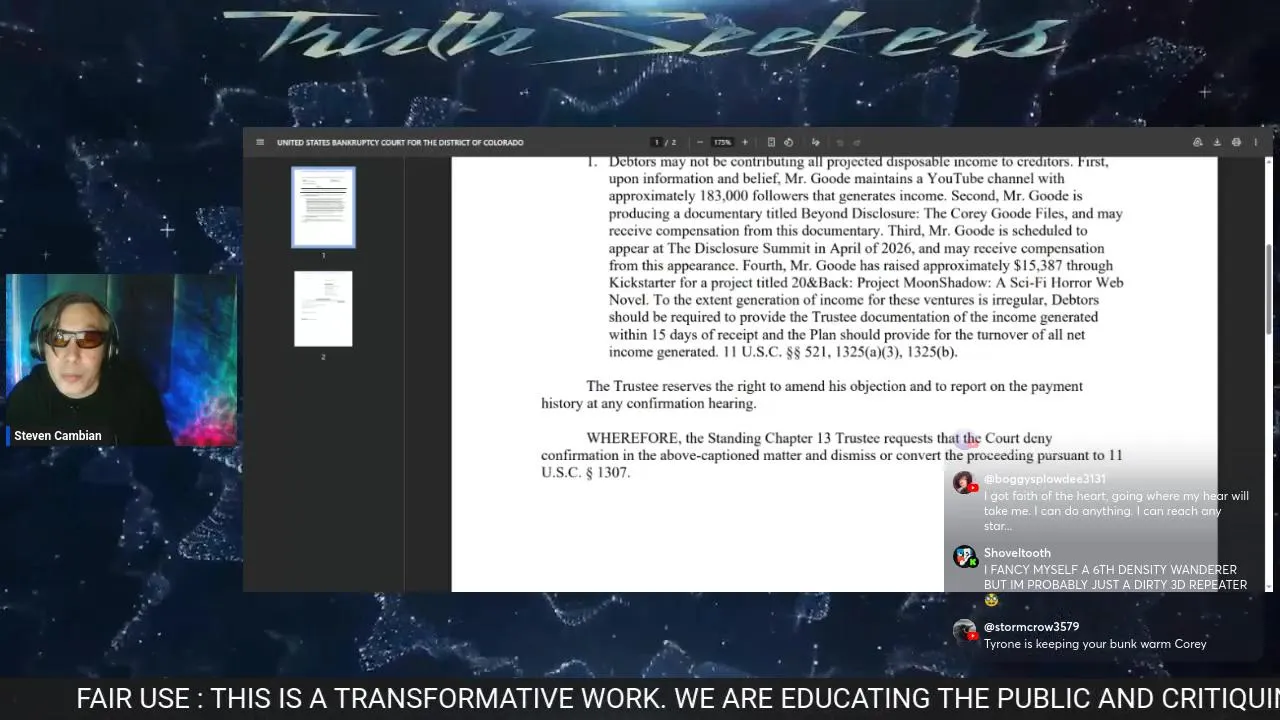This screenshot has height=720, width=1280.
Task: Click the undo icon in PDF toolbar
Action: click(839, 142)
